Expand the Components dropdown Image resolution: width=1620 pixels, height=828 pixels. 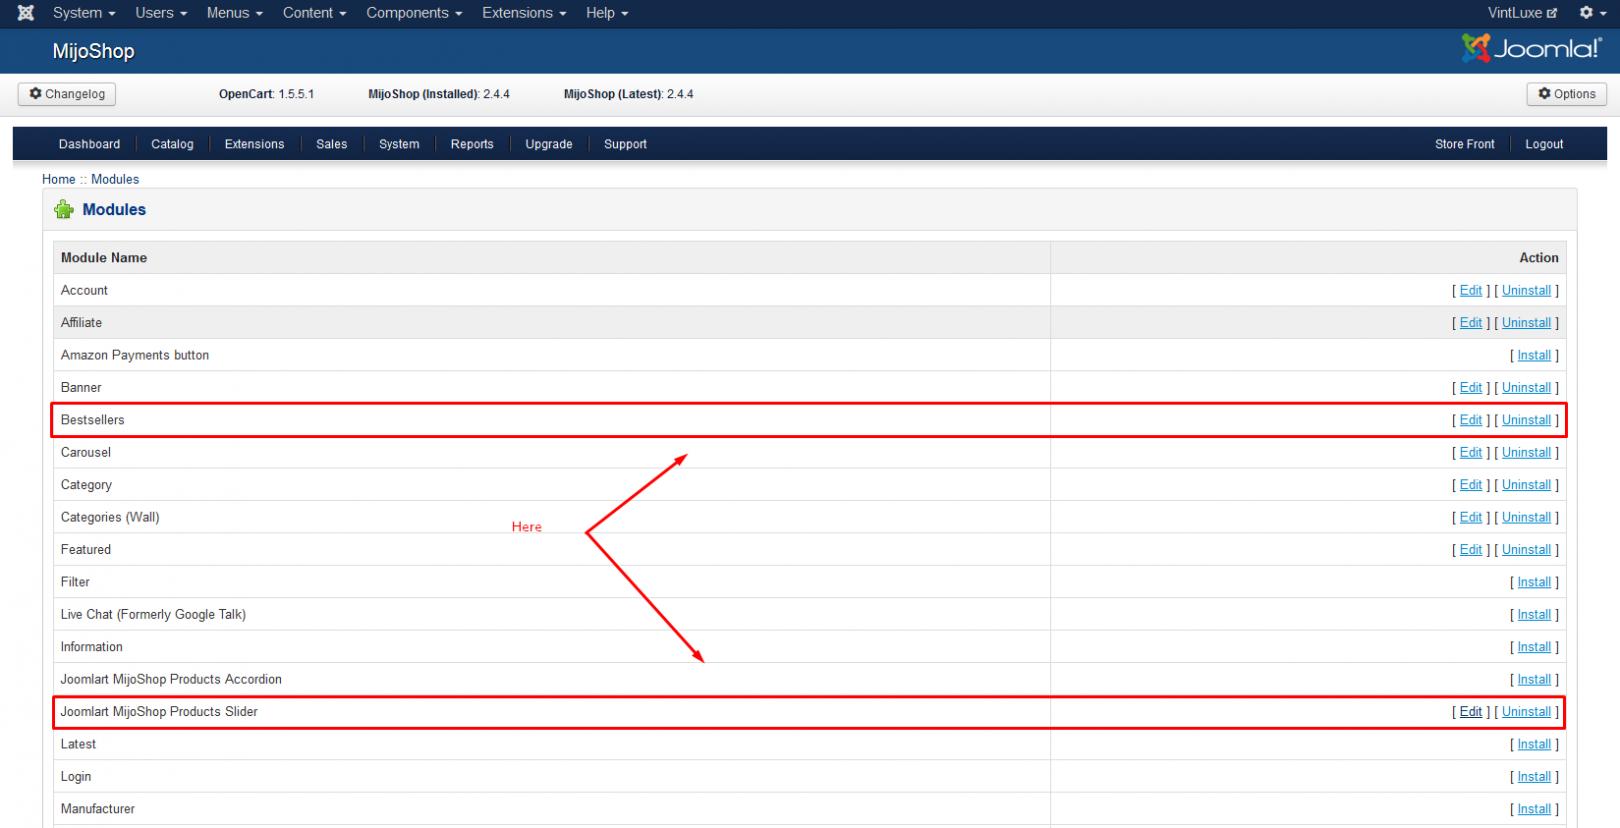tap(414, 13)
